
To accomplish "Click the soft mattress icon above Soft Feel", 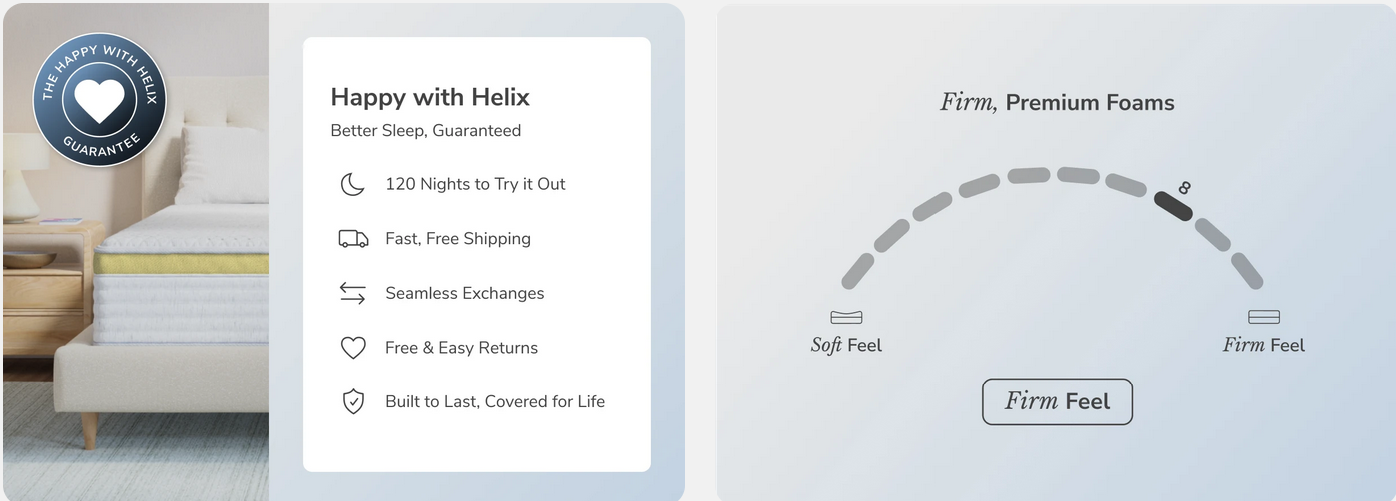I will click(846, 318).
